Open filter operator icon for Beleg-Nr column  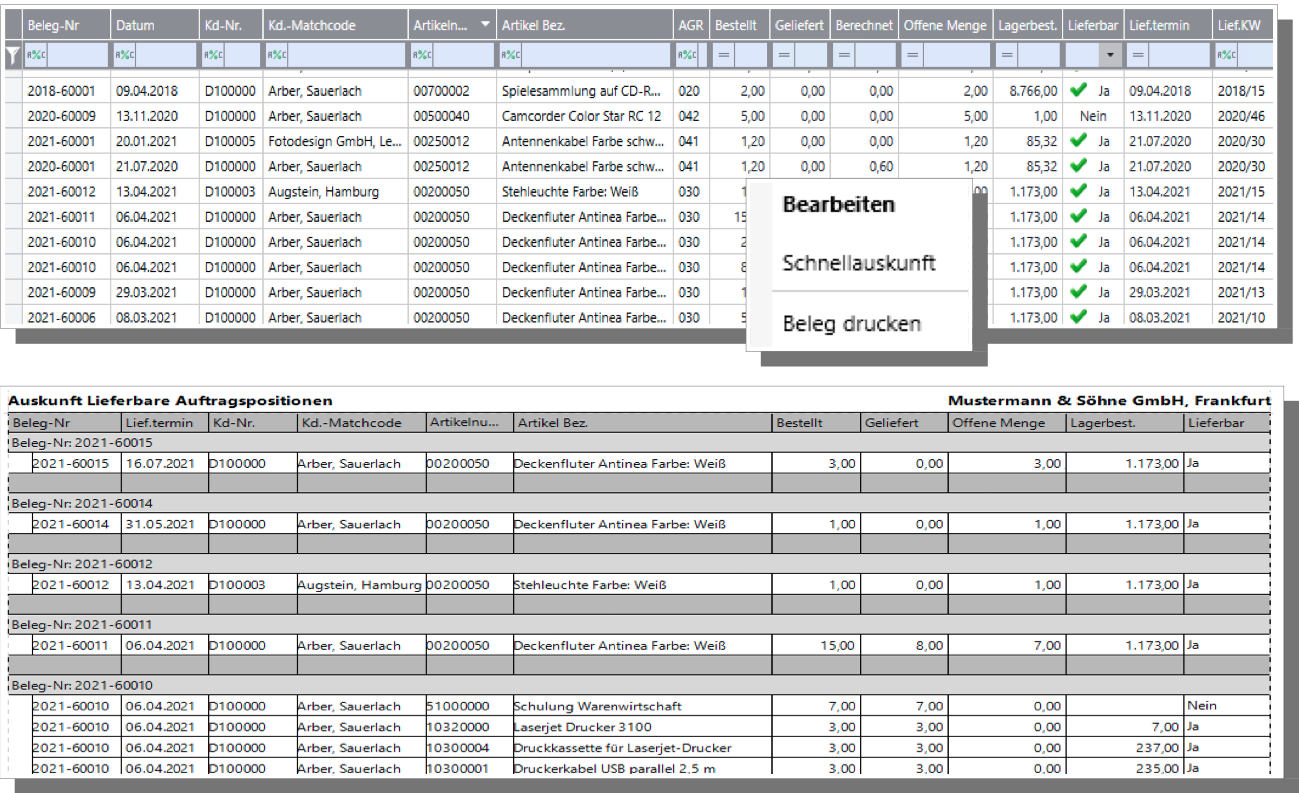tap(34, 56)
